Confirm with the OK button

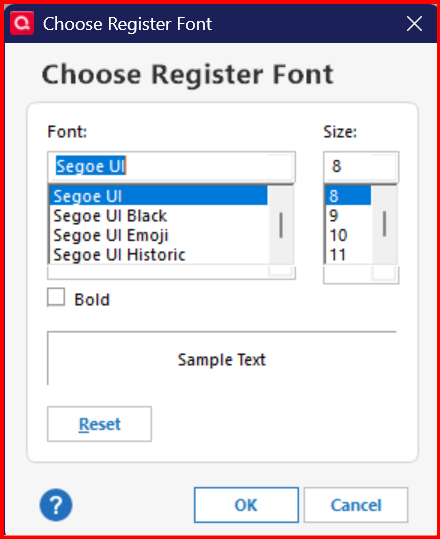click(246, 505)
